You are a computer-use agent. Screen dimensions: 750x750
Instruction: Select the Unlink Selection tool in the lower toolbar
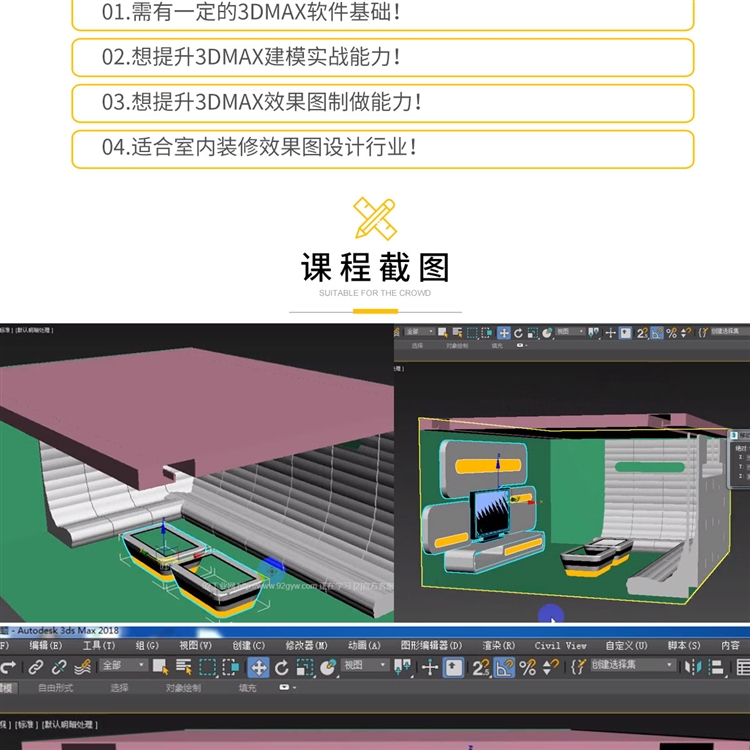tap(59, 667)
